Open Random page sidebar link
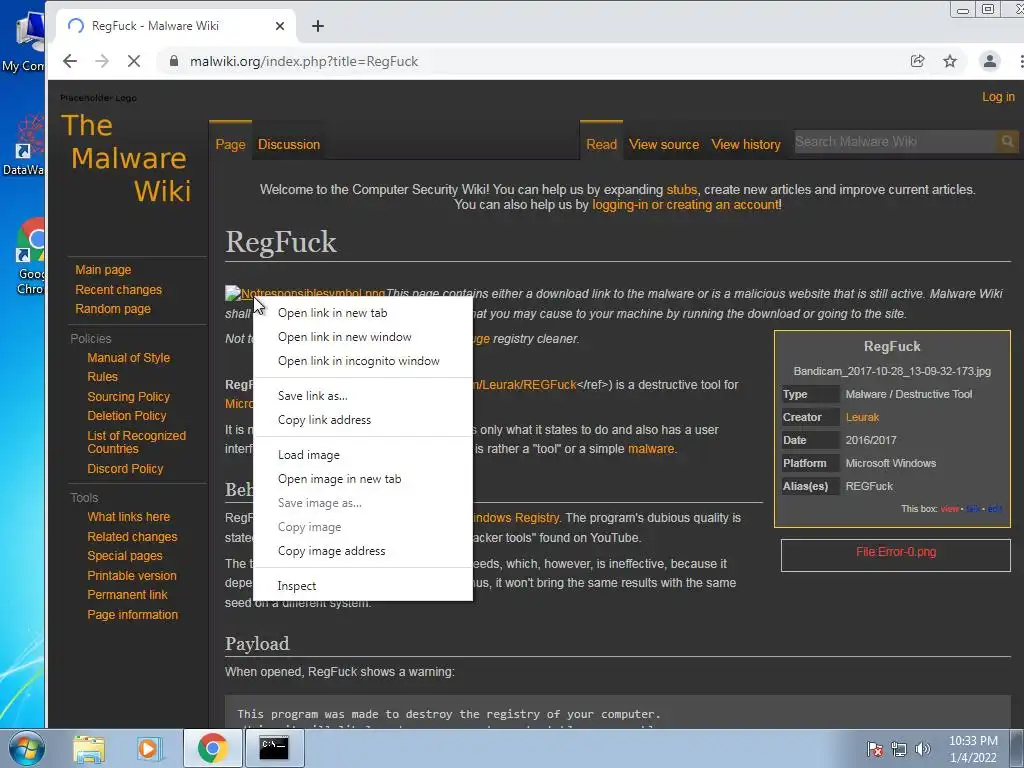The height and width of the screenshot is (768, 1024). pos(112,308)
